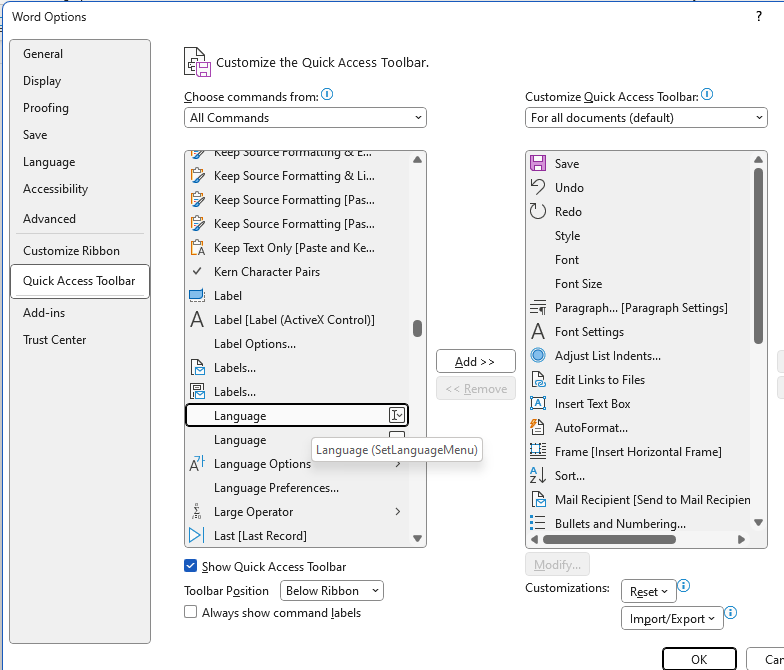The image size is (784, 670).
Task: Click the Large Operator submenu arrow
Action: [398, 512]
